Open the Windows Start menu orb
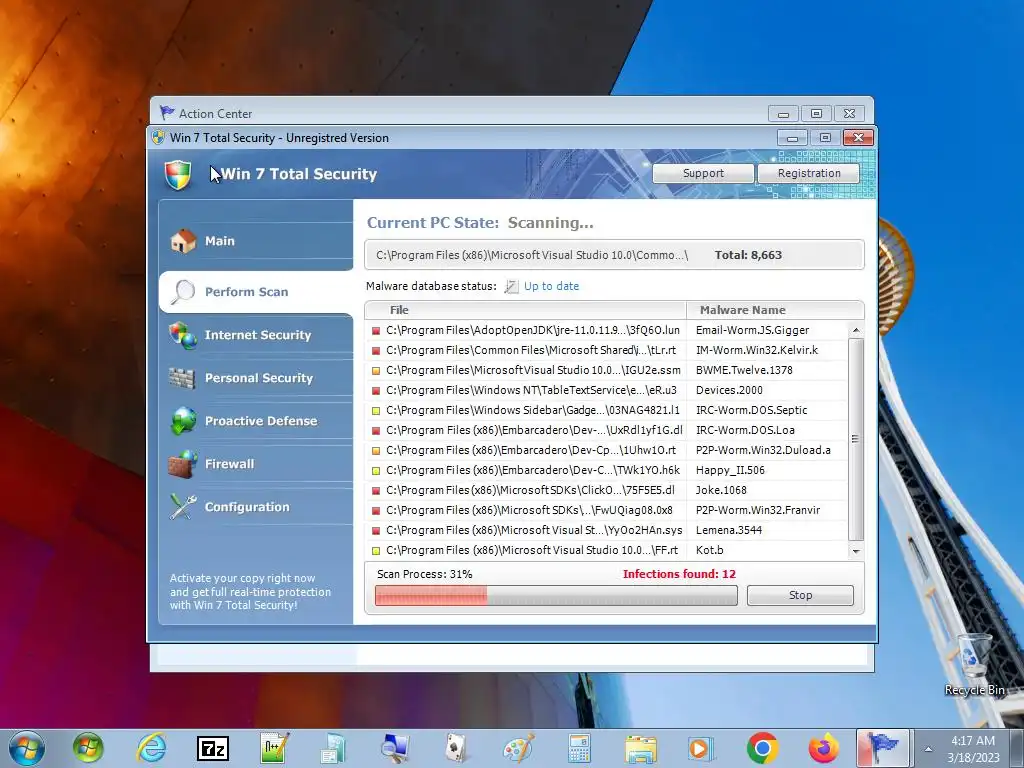1024x768 pixels. click(x=27, y=748)
